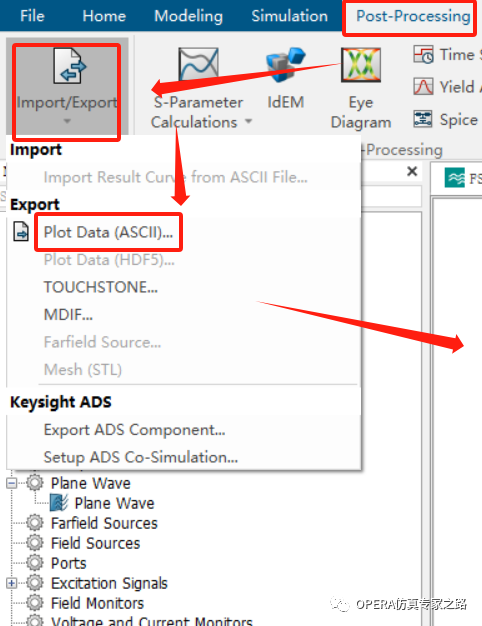The image size is (482, 626).
Task: Choose Plot Data (ASCII) export option
Action: point(108,232)
